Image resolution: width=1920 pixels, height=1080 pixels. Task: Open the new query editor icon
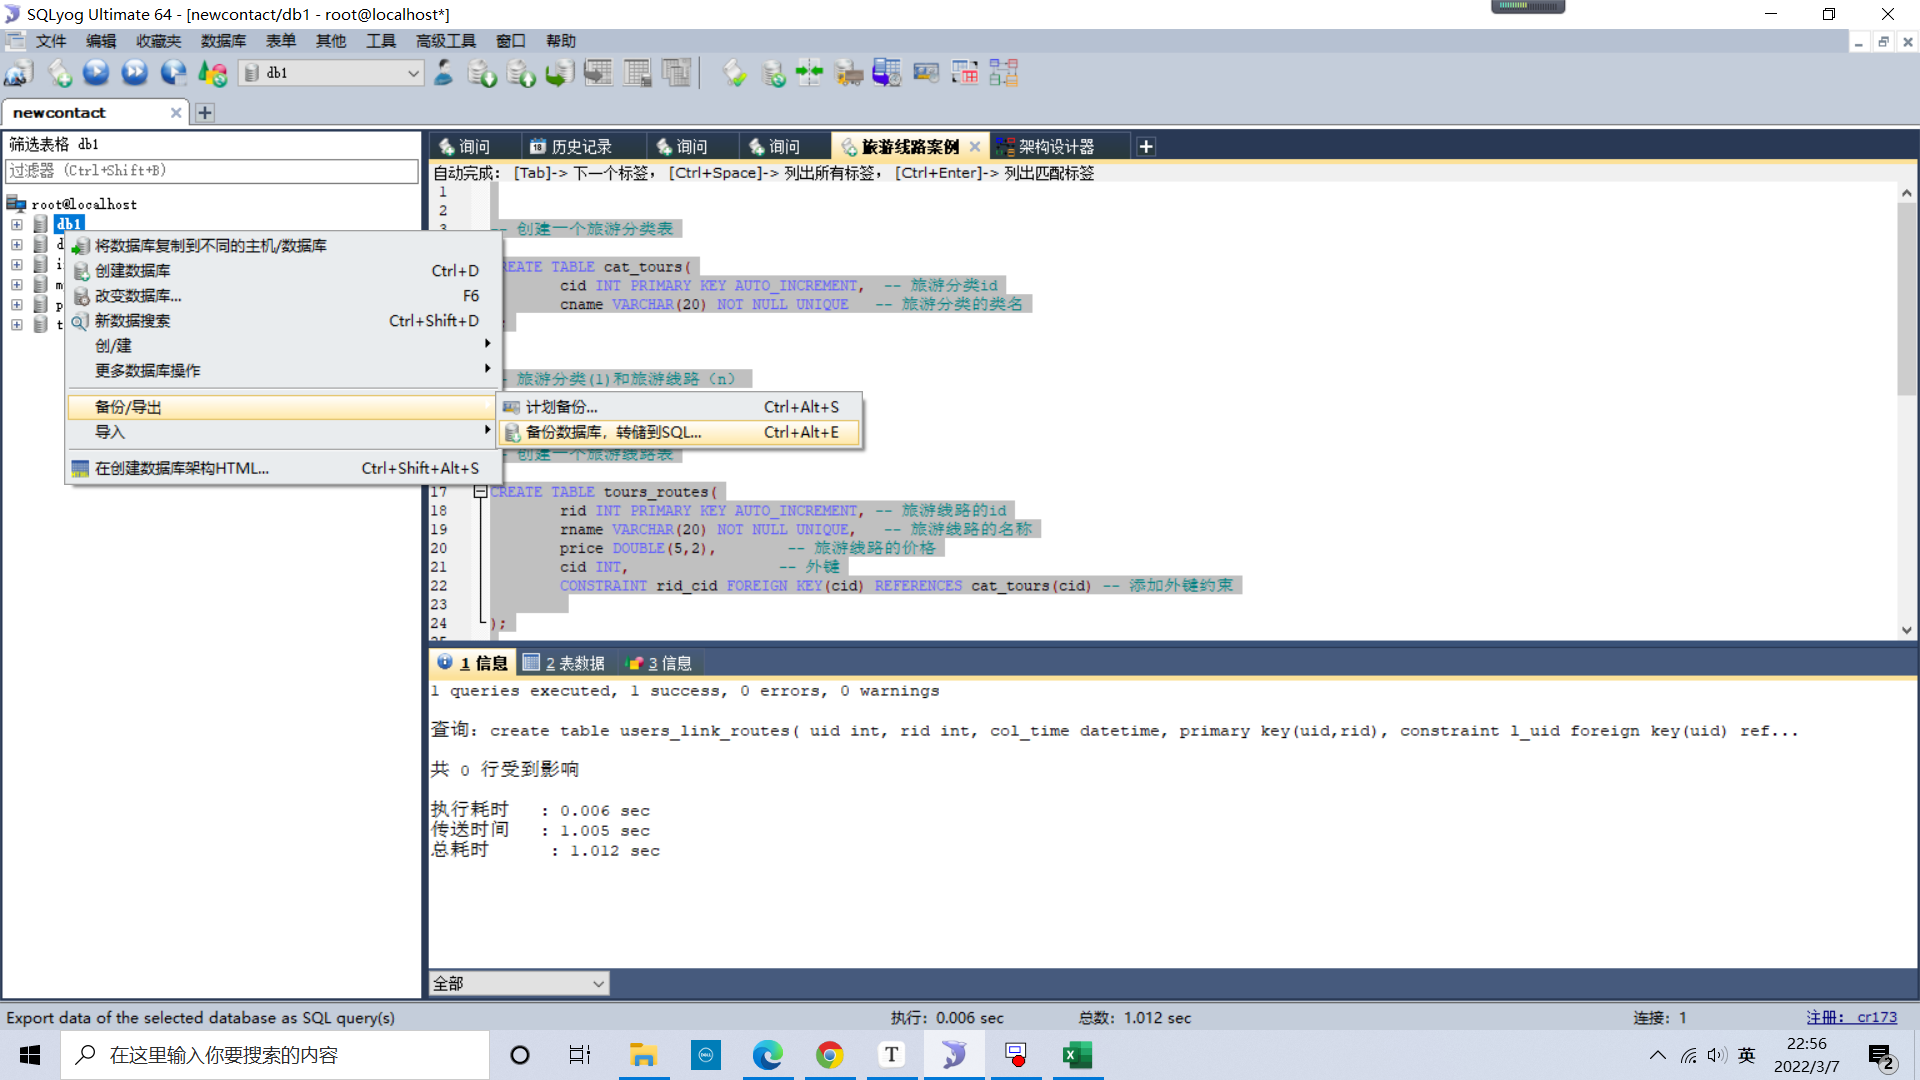point(59,73)
